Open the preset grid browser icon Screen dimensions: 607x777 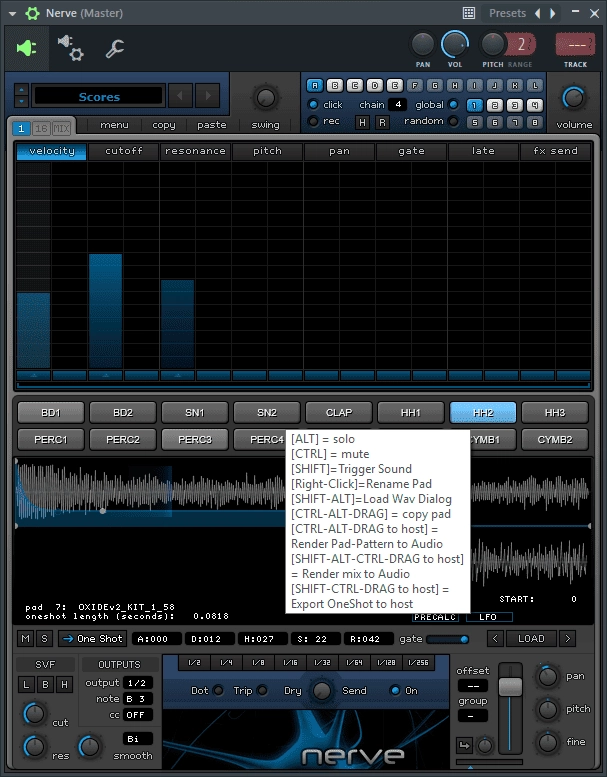[x=469, y=13]
